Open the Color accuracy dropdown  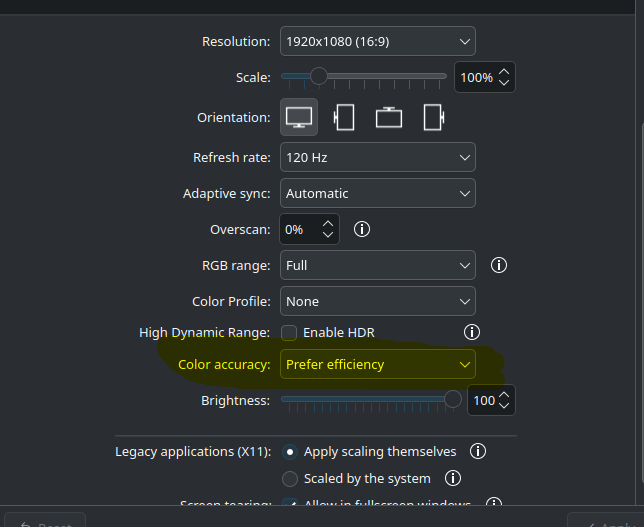[x=377, y=364]
